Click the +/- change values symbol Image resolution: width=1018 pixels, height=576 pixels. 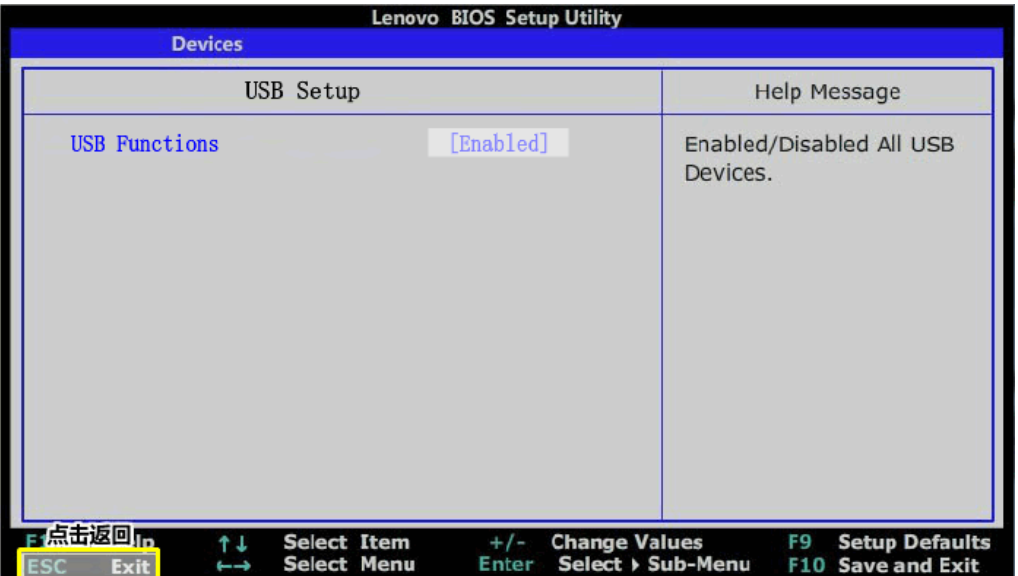coord(505,543)
